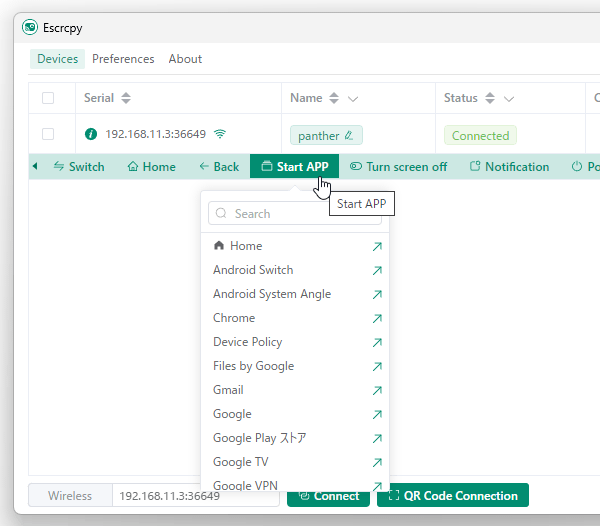Screen dimensions: 600x526
Task: Click the green info icon beside serial
Action: [91, 134]
